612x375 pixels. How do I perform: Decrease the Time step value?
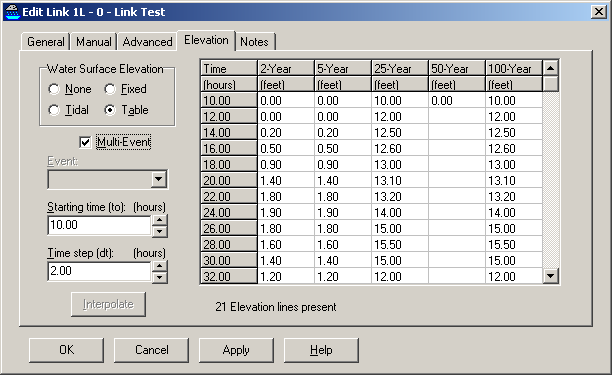(159, 277)
